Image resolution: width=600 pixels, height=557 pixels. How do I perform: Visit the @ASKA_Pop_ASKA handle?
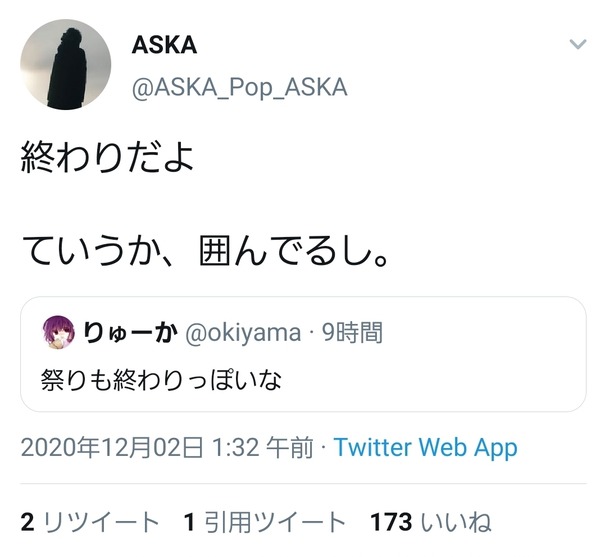point(240,87)
